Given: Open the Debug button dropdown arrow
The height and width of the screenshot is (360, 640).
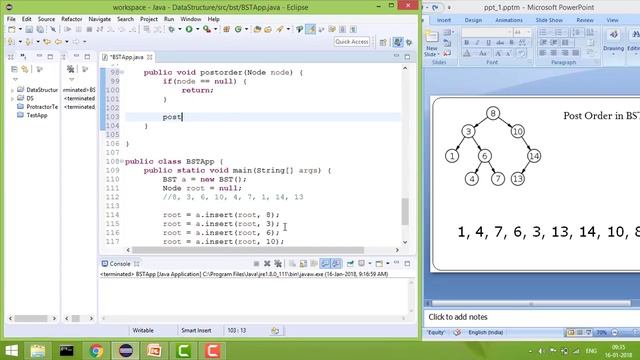Looking at the screenshot, I should click(x=179, y=29).
